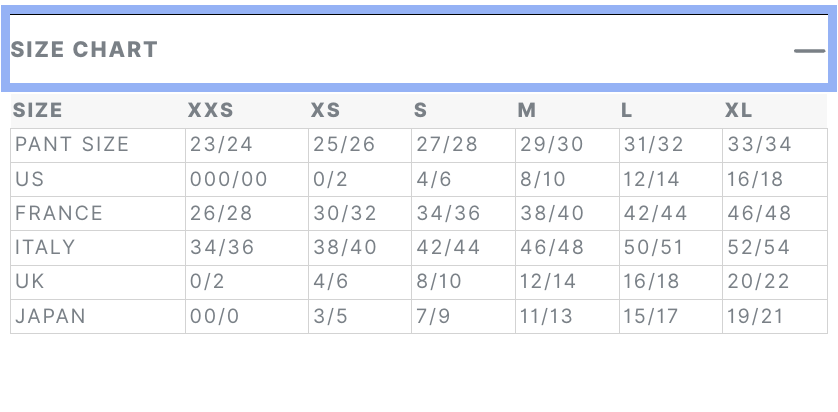Click the S size column header
Screen dimensions: 838x412
coord(421,110)
